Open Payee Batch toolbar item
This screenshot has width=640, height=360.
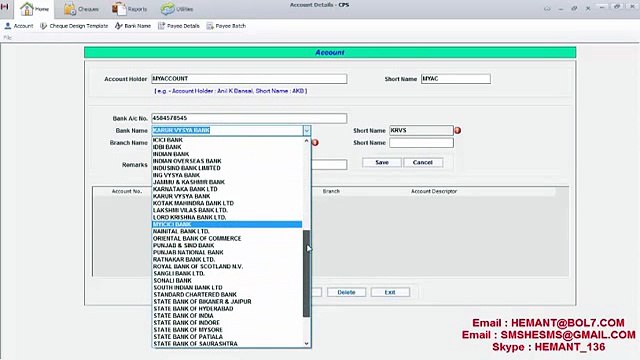pyautogui.click(x=226, y=26)
